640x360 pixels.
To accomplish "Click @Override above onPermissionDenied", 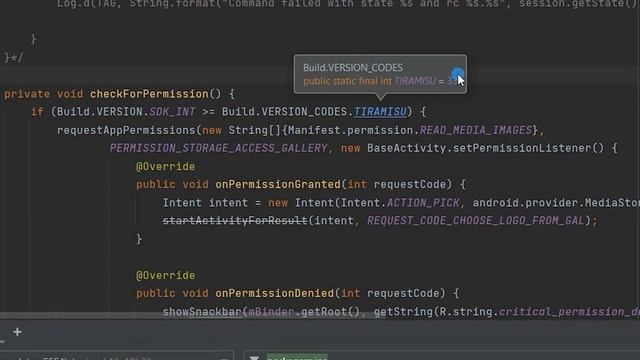I will (165, 276).
